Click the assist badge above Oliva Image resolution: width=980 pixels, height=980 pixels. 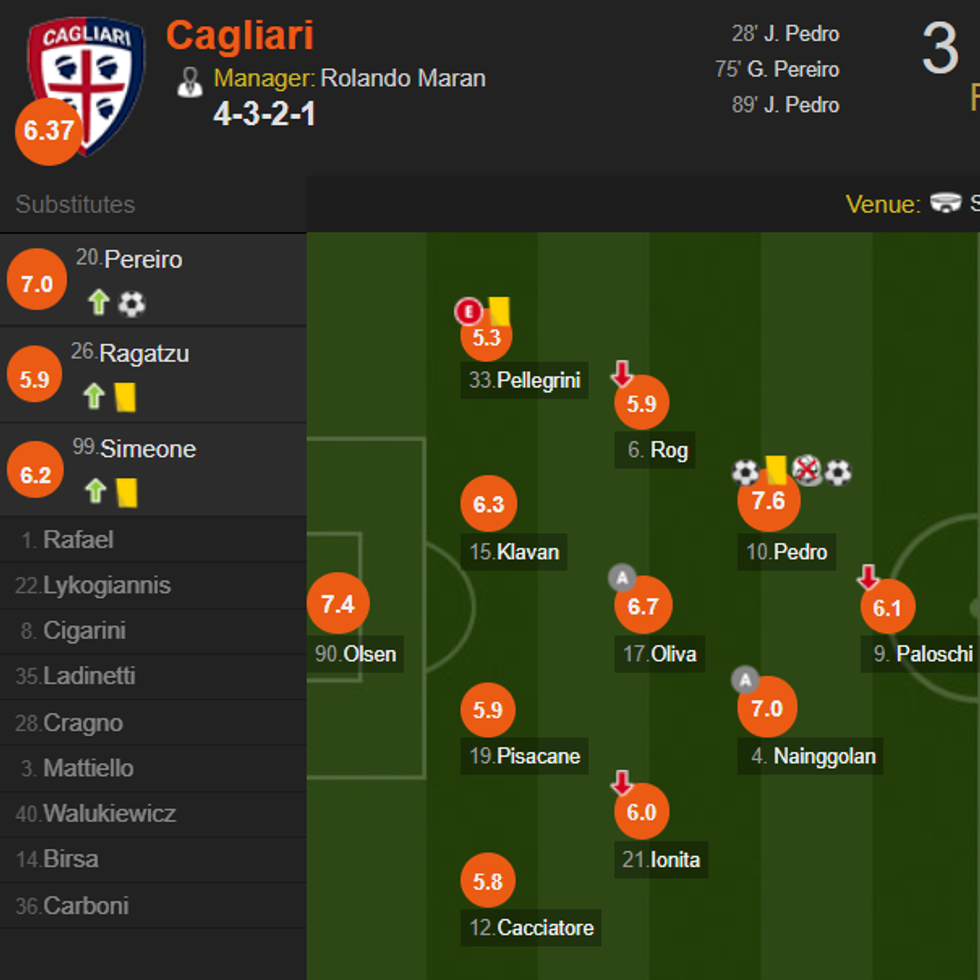click(x=621, y=577)
